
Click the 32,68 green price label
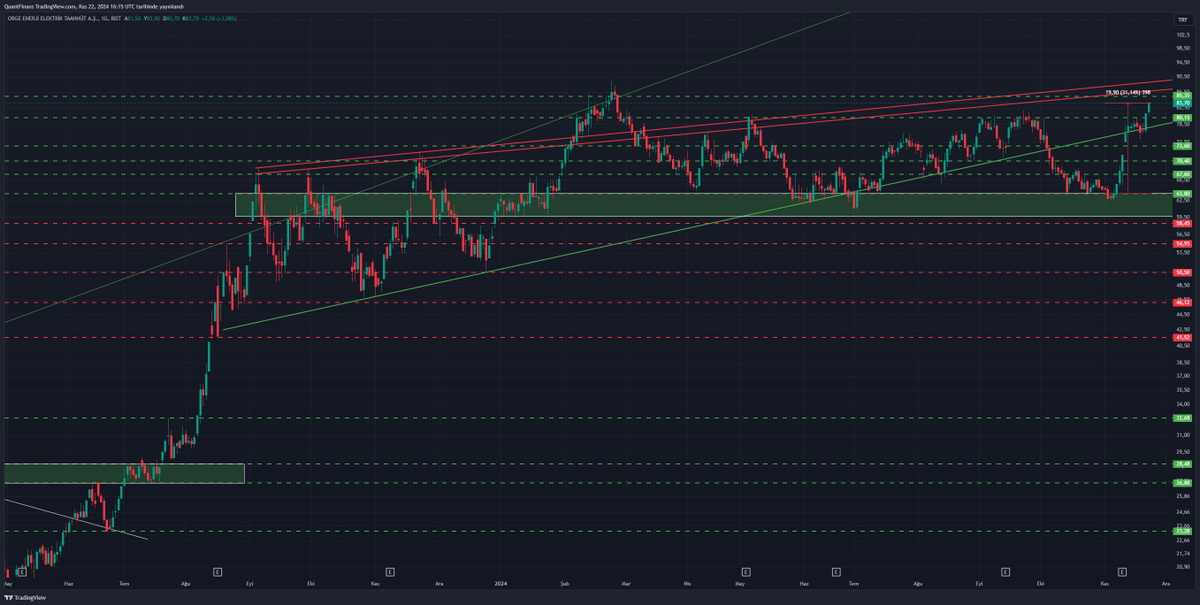1183,418
